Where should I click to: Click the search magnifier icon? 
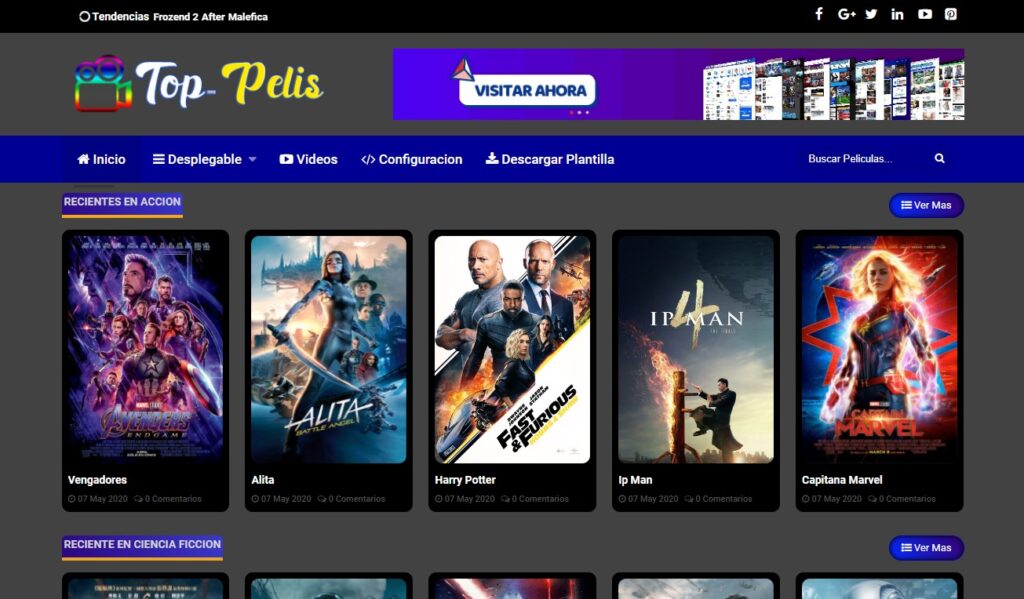click(x=939, y=158)
